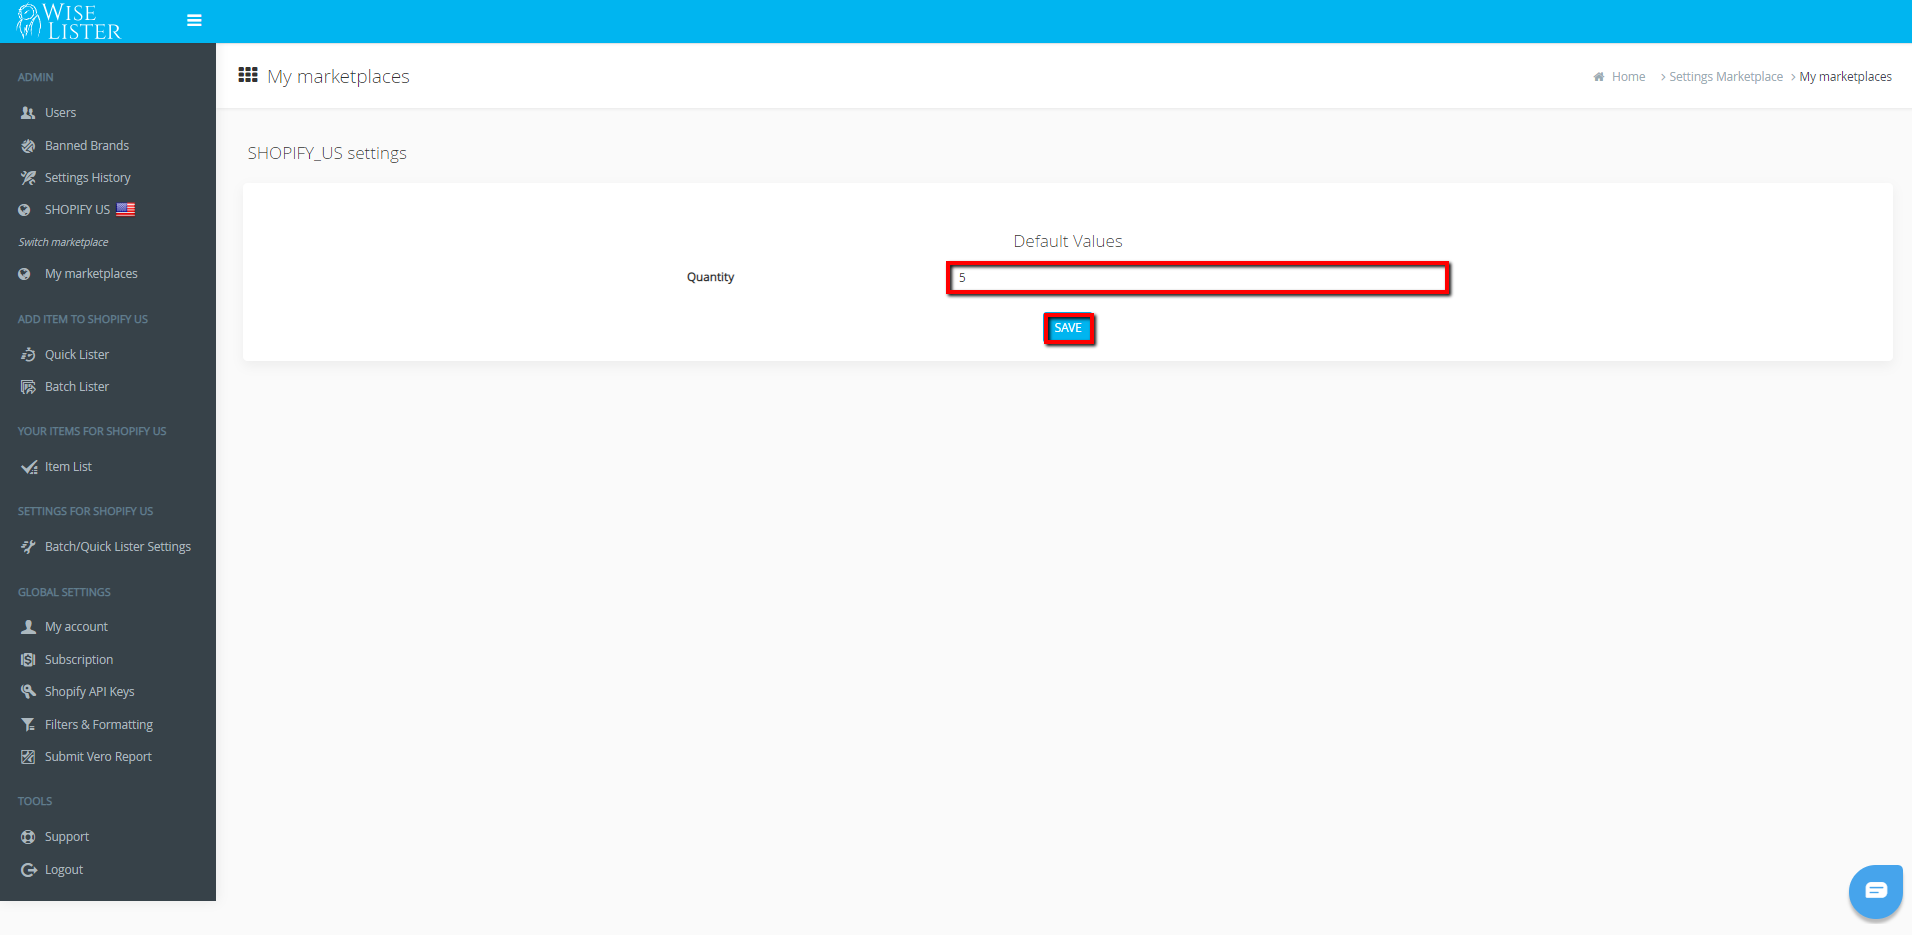Image resolution: width=1912 pixels, height=935 pixels.
Task: Click the My account person icon
Action: [28, 627]
